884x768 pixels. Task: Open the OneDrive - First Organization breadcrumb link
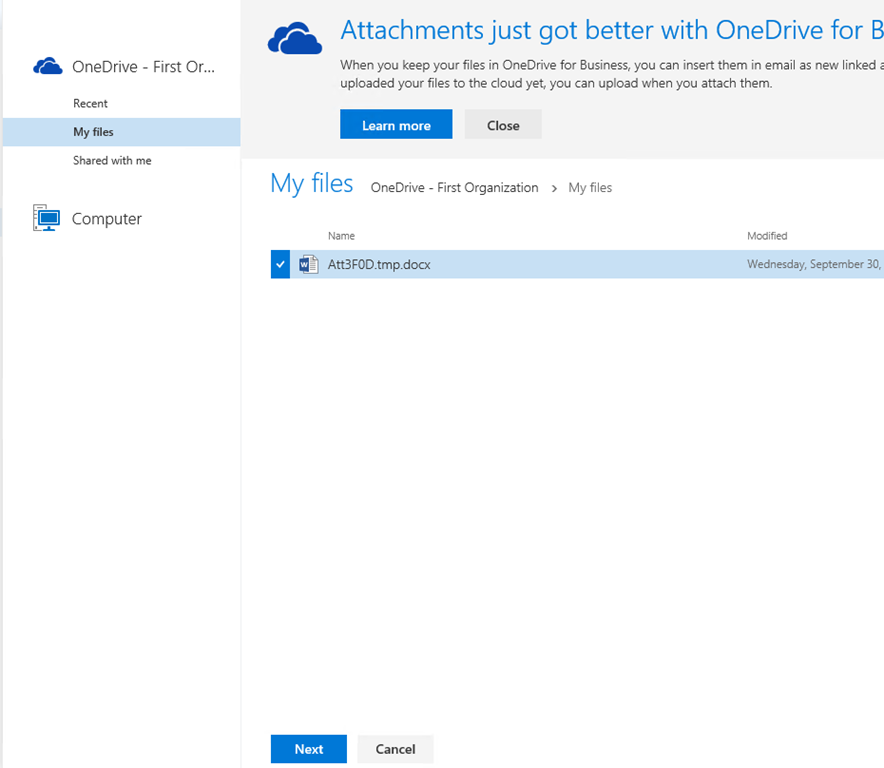[x=454, y=187]
